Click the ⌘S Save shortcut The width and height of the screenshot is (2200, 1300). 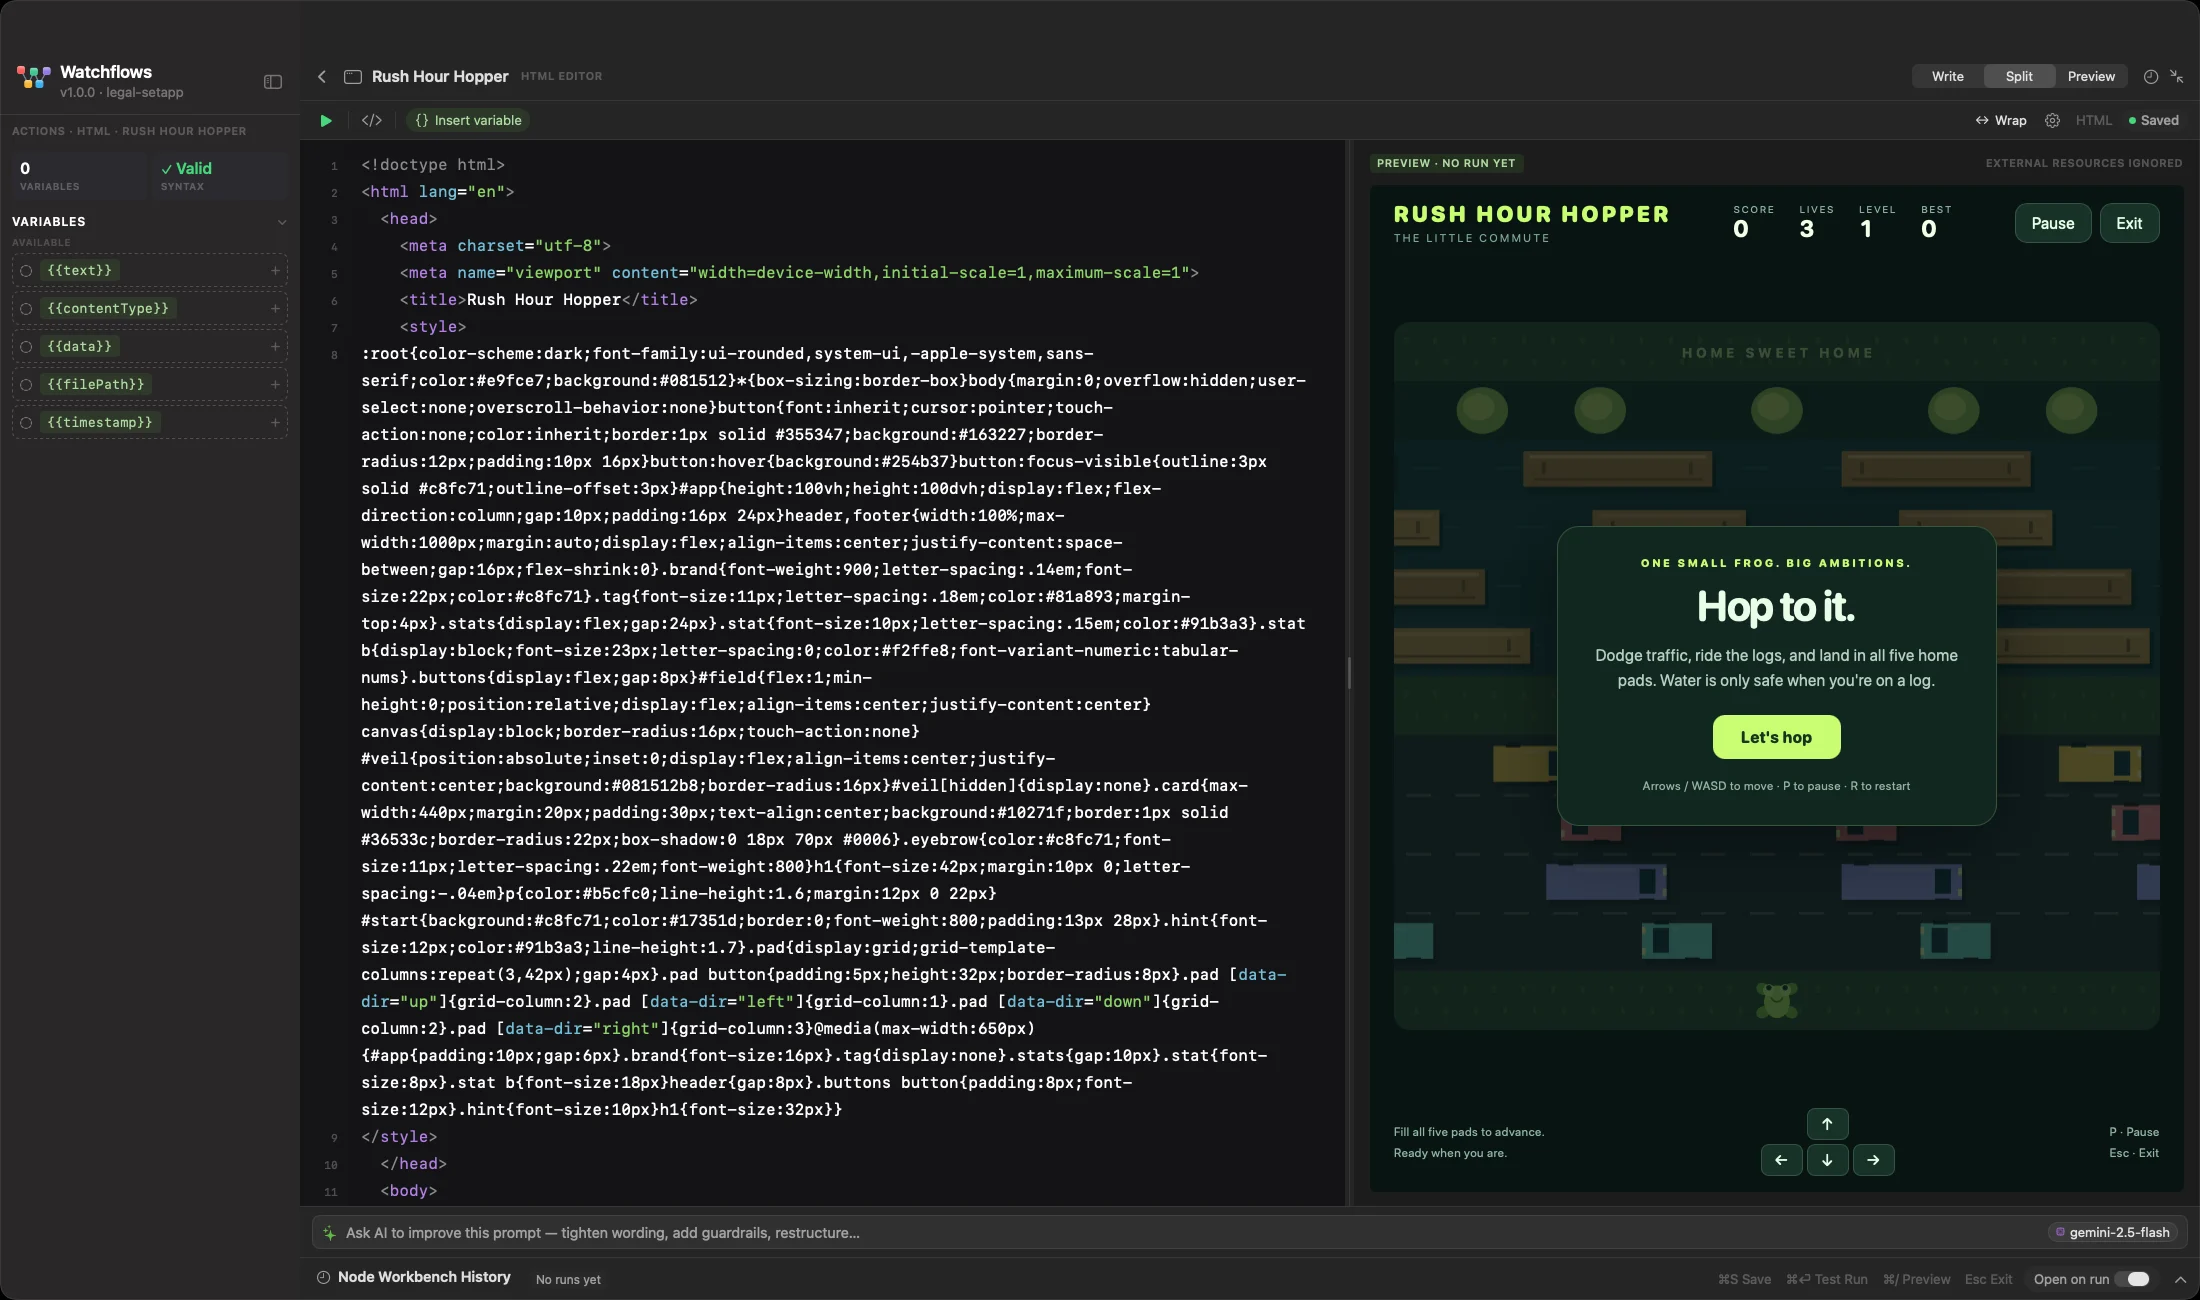click(1744, 1279)
